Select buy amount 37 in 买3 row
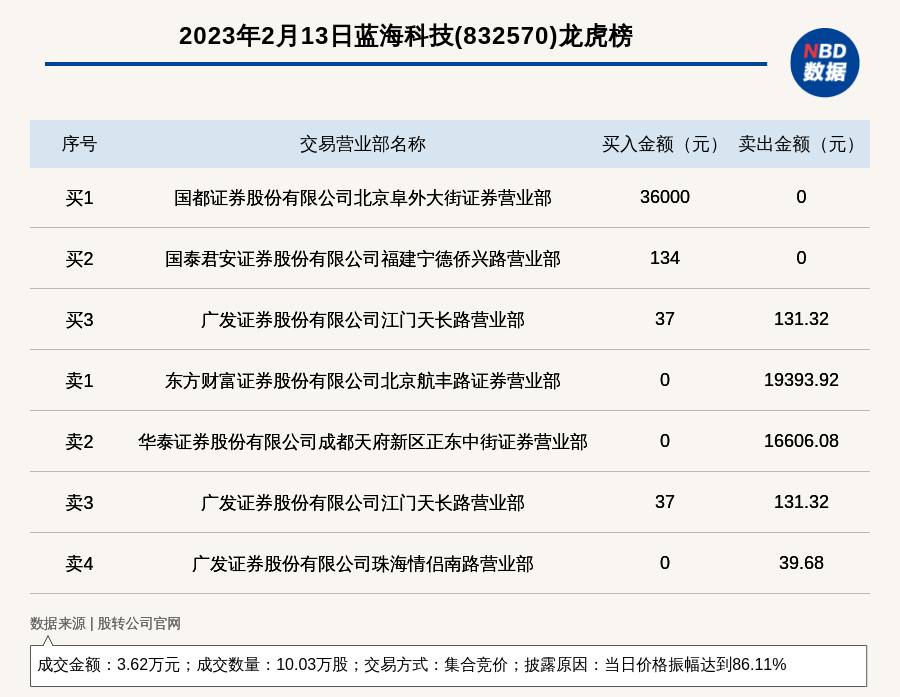This screenshot has width=900, height=697. click(x=665, y=319)
